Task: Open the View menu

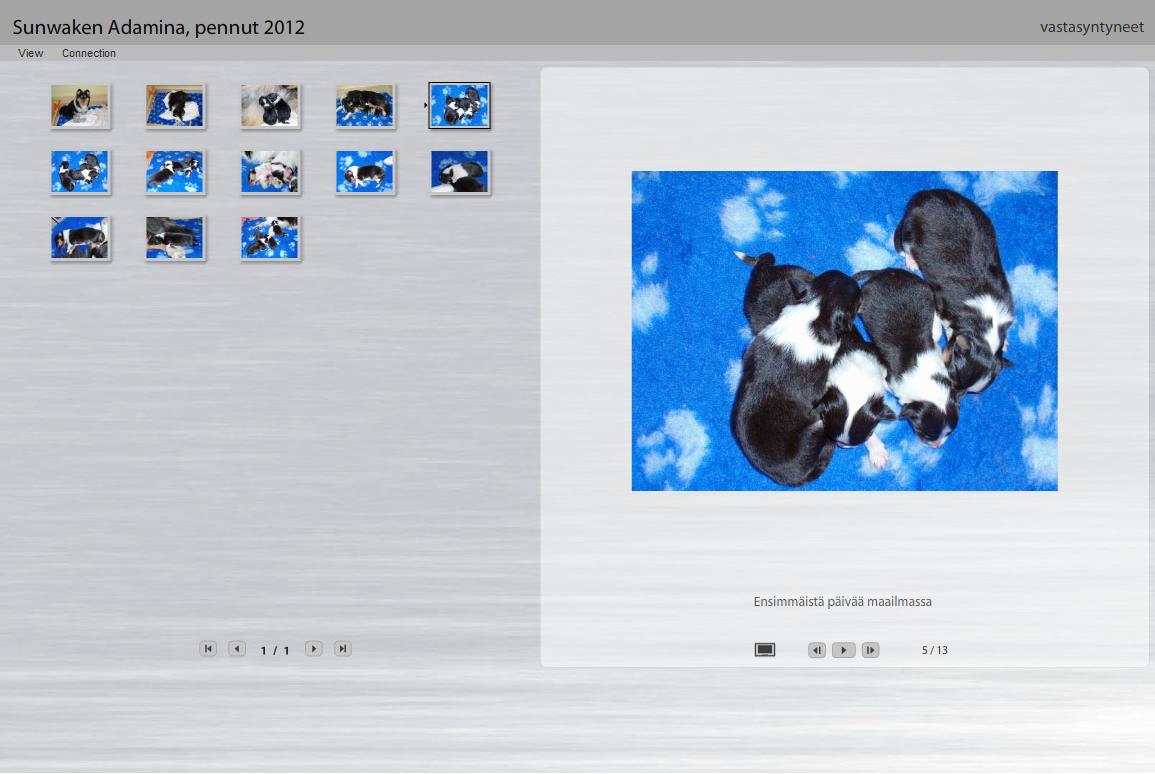Action: (30, 53)
